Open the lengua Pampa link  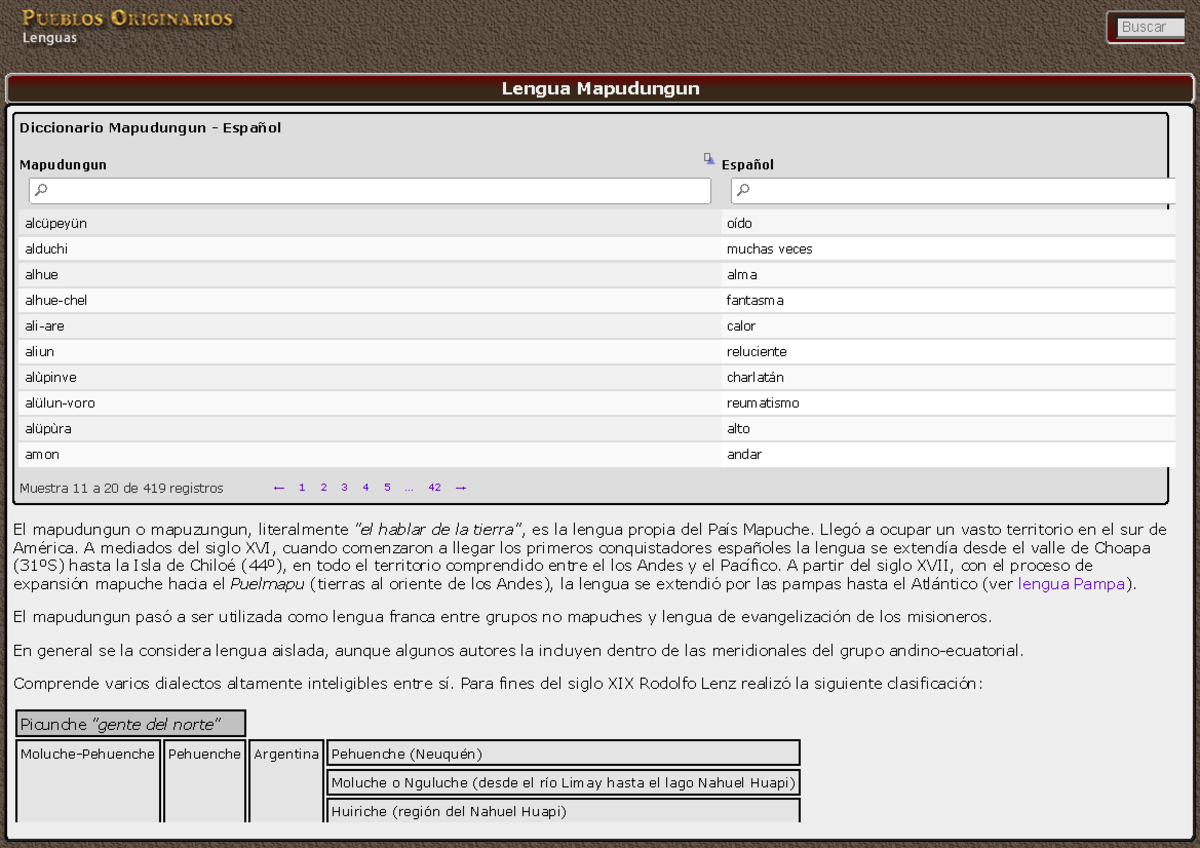(1071, 584)
